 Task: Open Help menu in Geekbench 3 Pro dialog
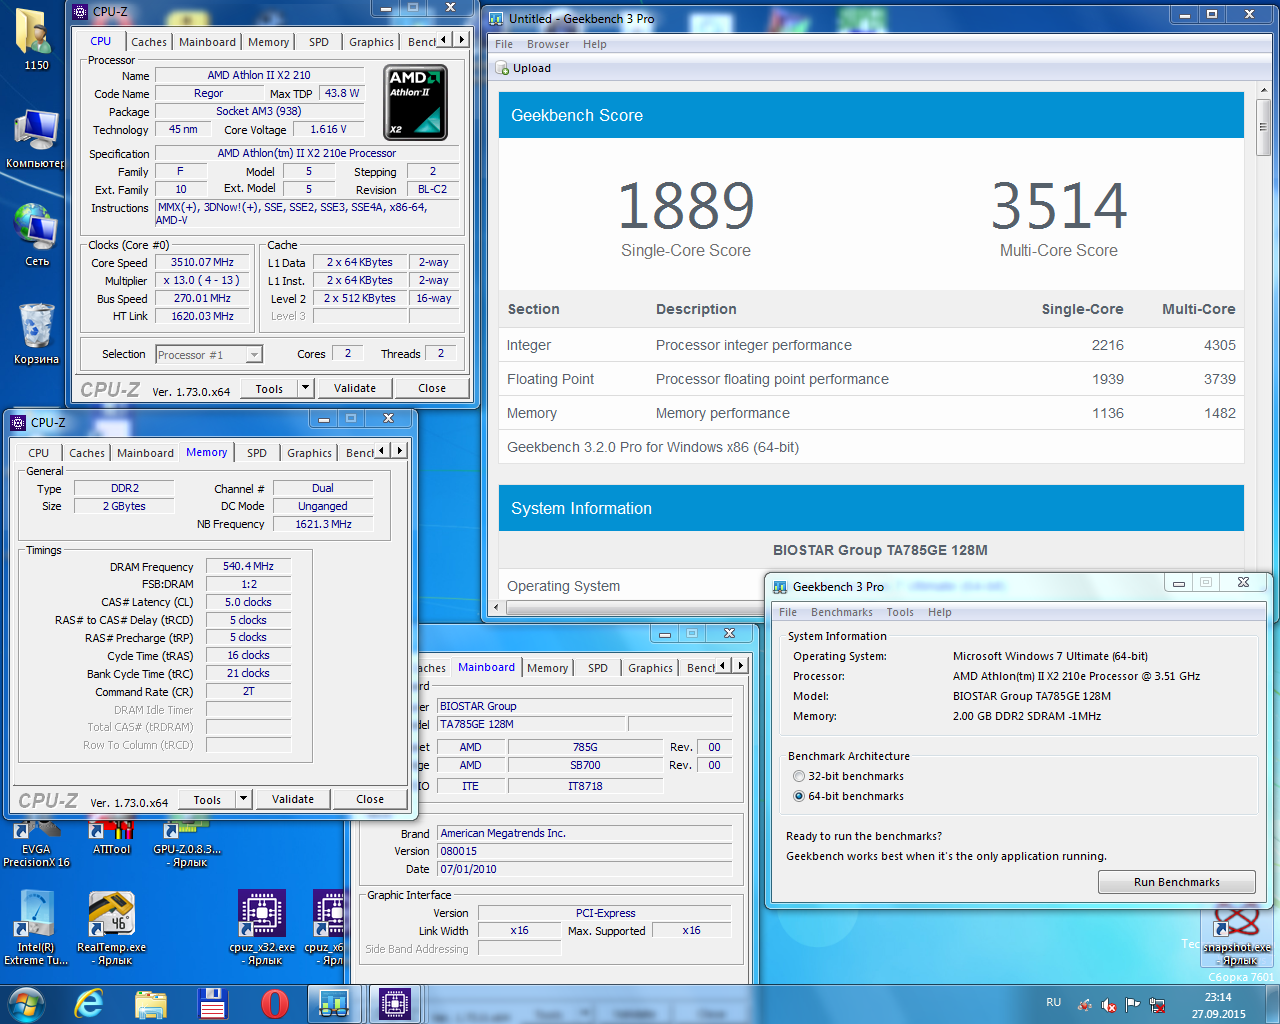point(940,612)
